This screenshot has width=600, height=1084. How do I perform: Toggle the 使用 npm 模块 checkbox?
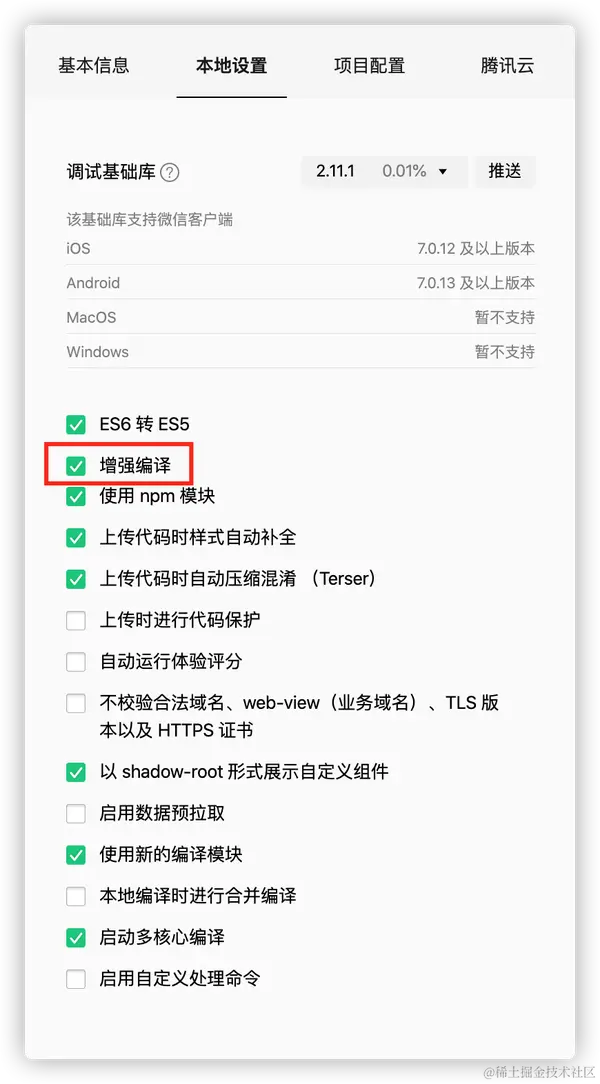tap(76, 496)
